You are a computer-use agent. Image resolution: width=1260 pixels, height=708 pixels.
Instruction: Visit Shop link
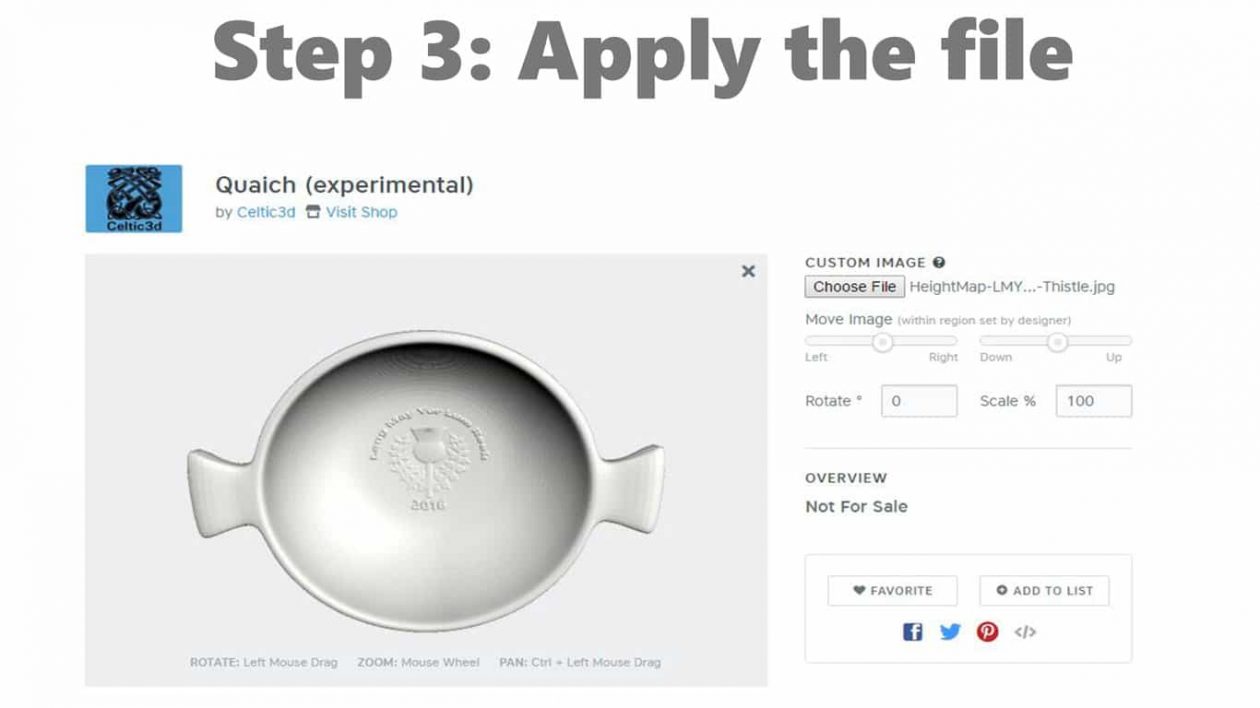tap(361, 212)
